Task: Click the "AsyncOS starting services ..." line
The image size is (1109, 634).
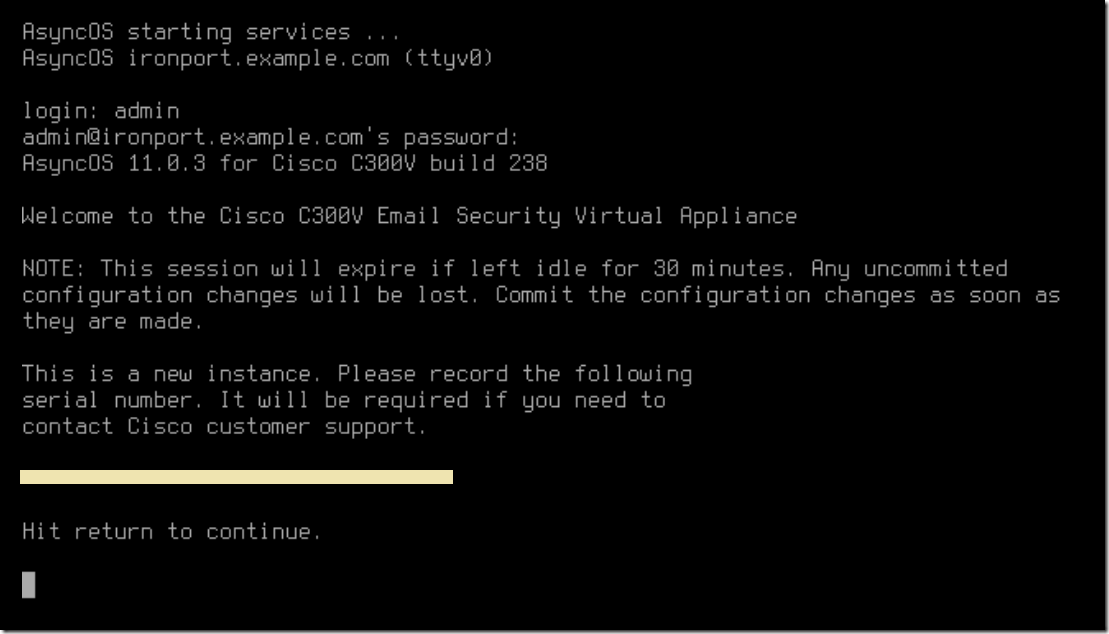Action: tap(211, 33)
